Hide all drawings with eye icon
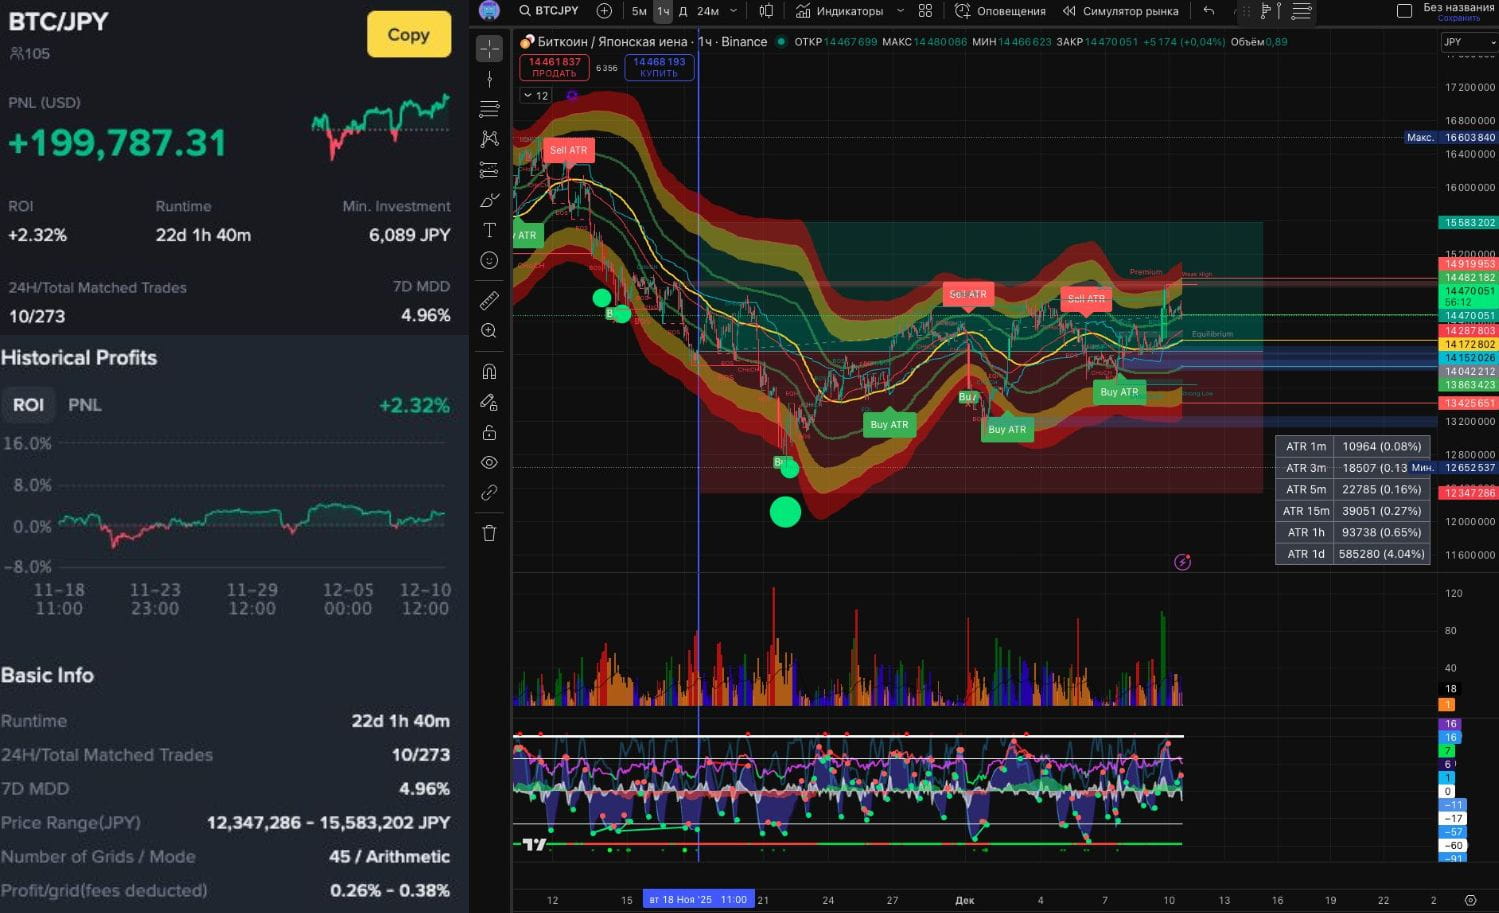The image size is (1499, 913). [489, 462]
